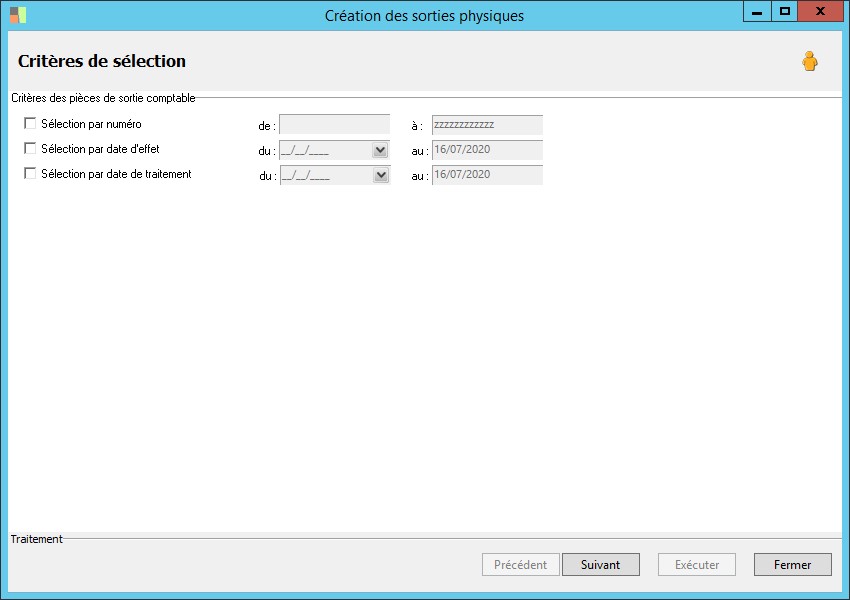The image size is (850, 600).
Task: Minimize the Création des sorties physiques window
Action: coord(757,12)
